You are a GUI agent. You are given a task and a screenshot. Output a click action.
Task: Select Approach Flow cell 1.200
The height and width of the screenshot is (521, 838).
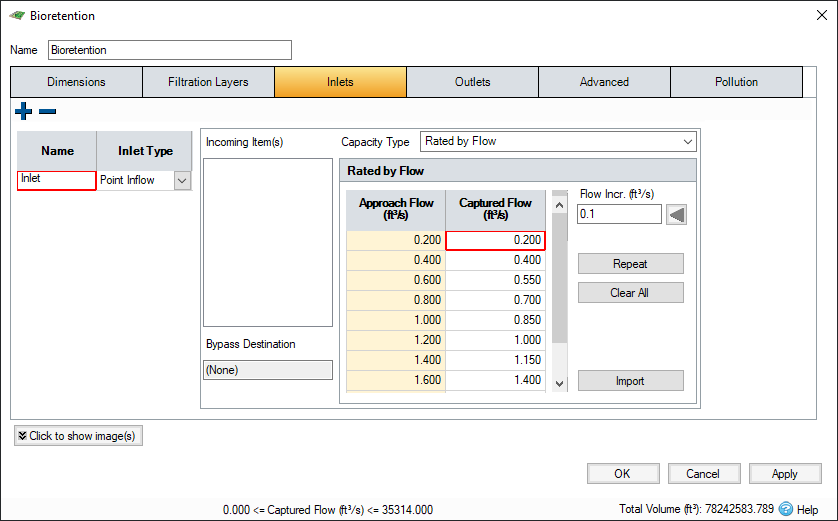pyautogui.click(x=396, y=340)
